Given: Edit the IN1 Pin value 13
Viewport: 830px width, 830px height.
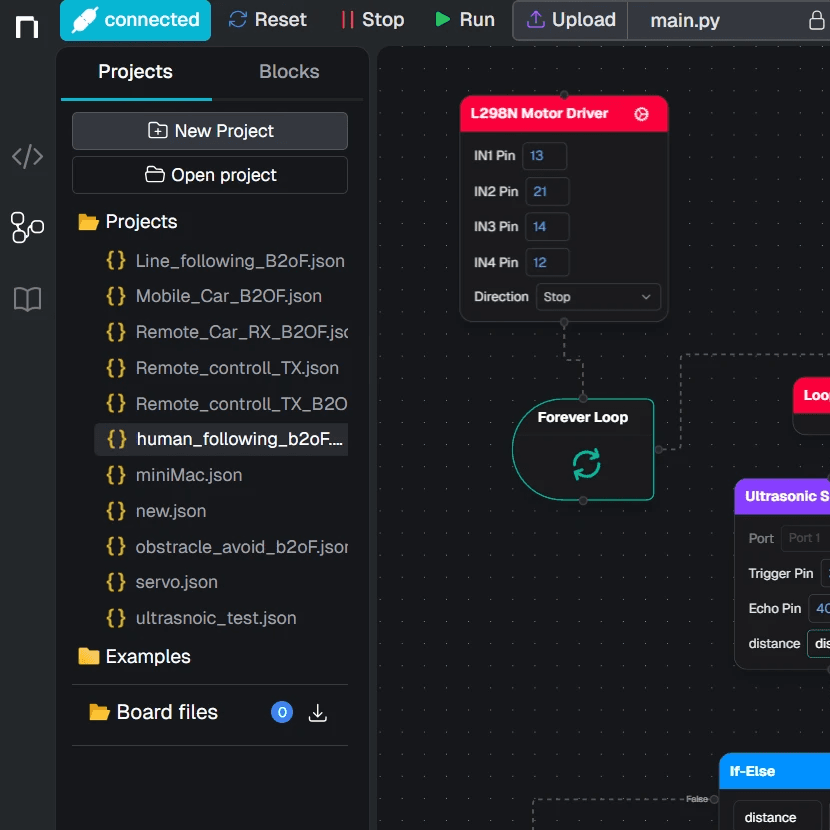Looking at the screenshot, I should (x=545, y=156).
